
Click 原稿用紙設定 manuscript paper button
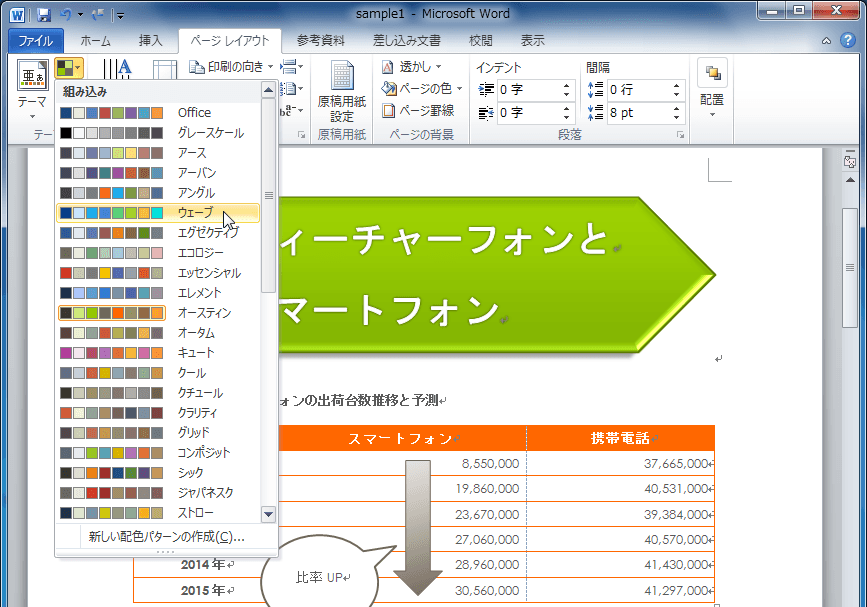(x=342, y=92)
